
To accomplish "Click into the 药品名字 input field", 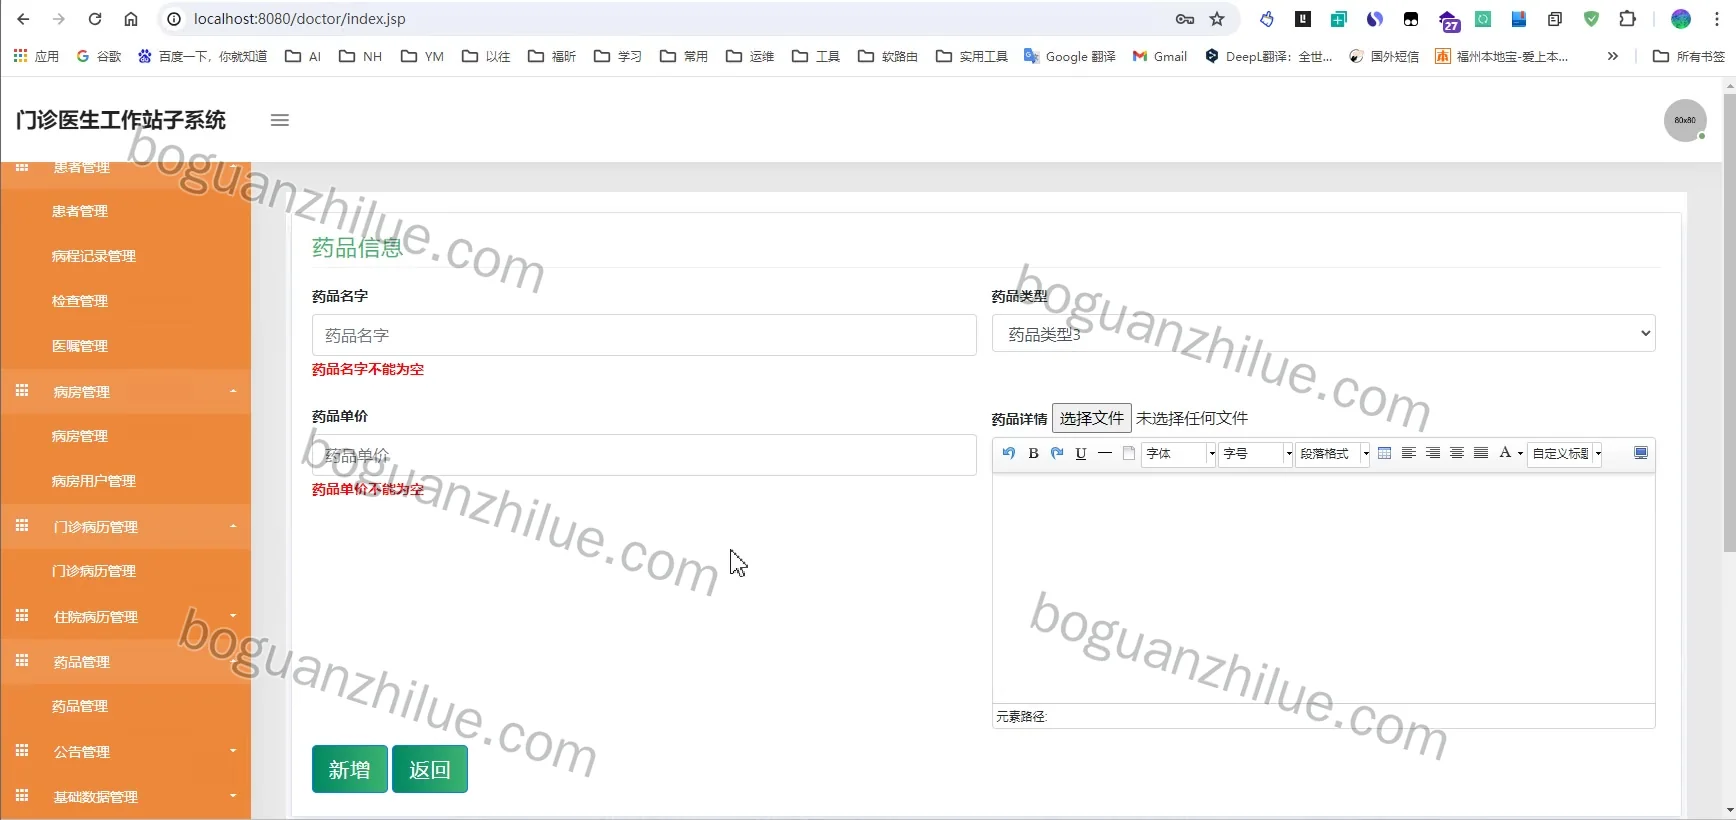I will pyautogui.click(x=644, y=335).
